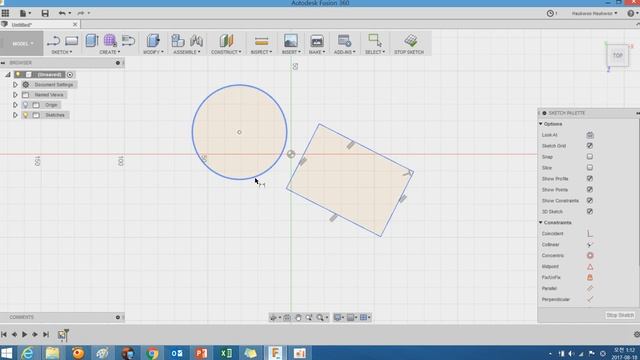Choose the Midpoint constraint icon

point(590,267)
